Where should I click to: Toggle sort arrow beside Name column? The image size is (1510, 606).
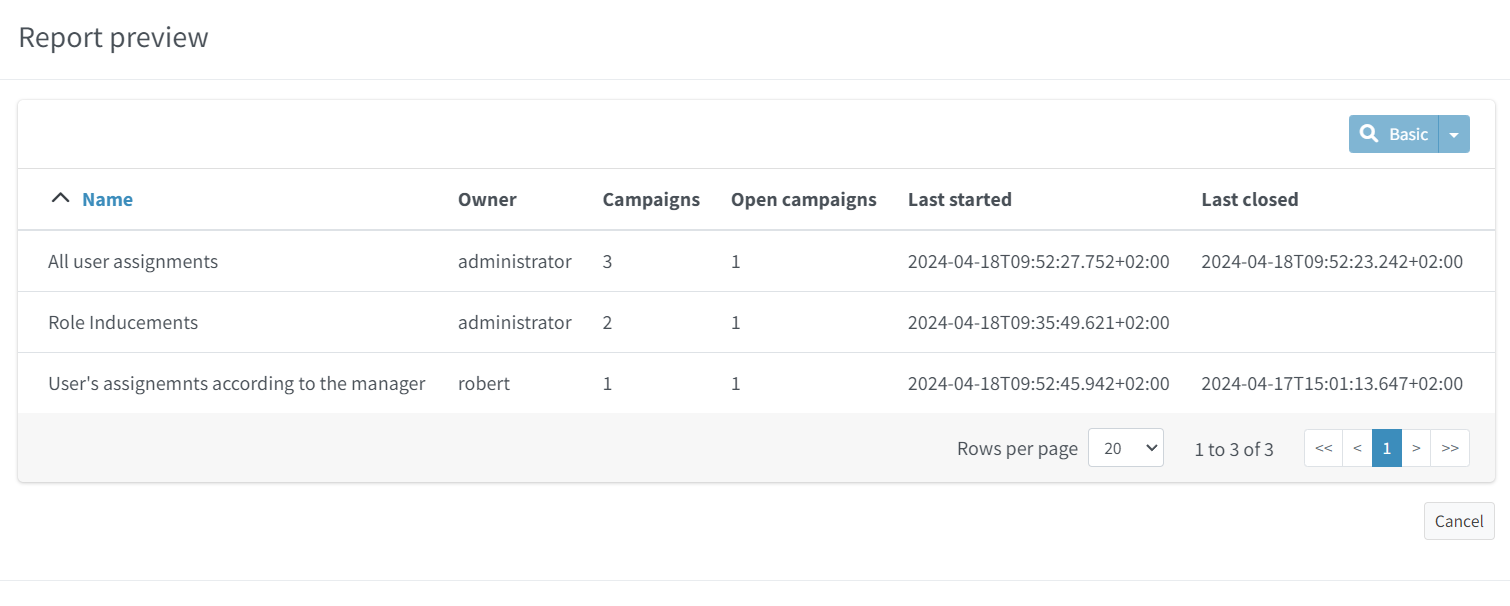(x=61, y=199)
